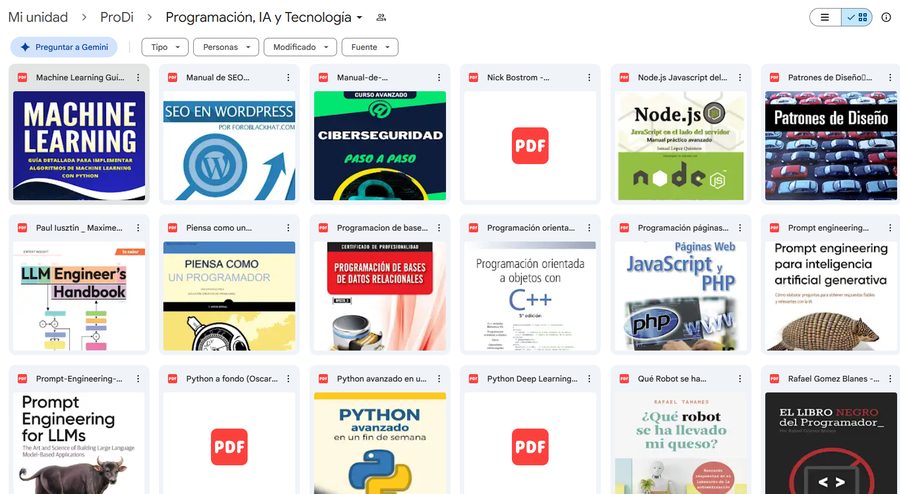Viewport: 900px width, 494px height.
Task: Open the Node.js manual thumbnail
Action: tap(681, 146)
